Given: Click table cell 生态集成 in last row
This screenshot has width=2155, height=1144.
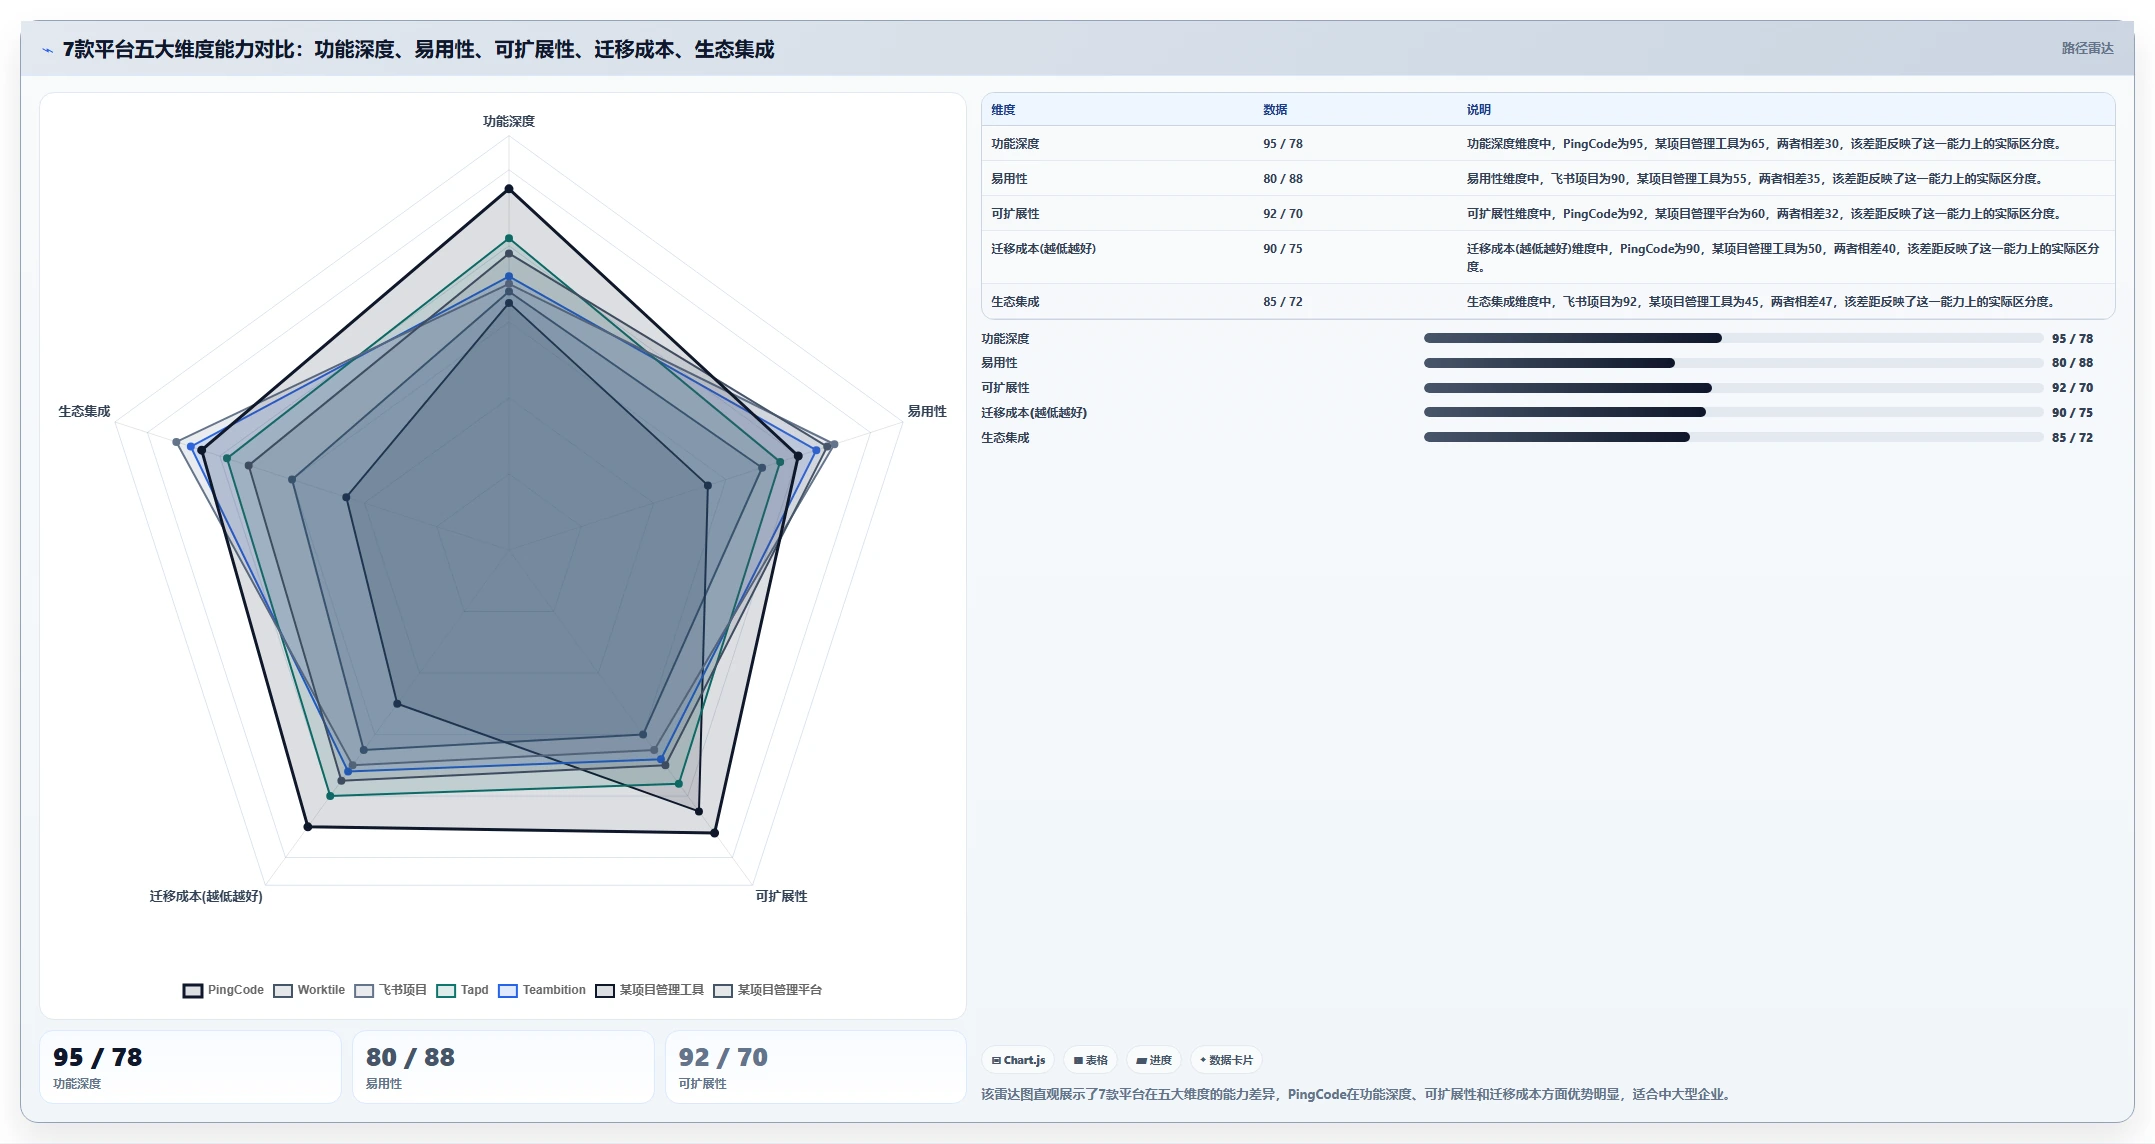Looking at the screenshot, I should tap(1015, 302).
